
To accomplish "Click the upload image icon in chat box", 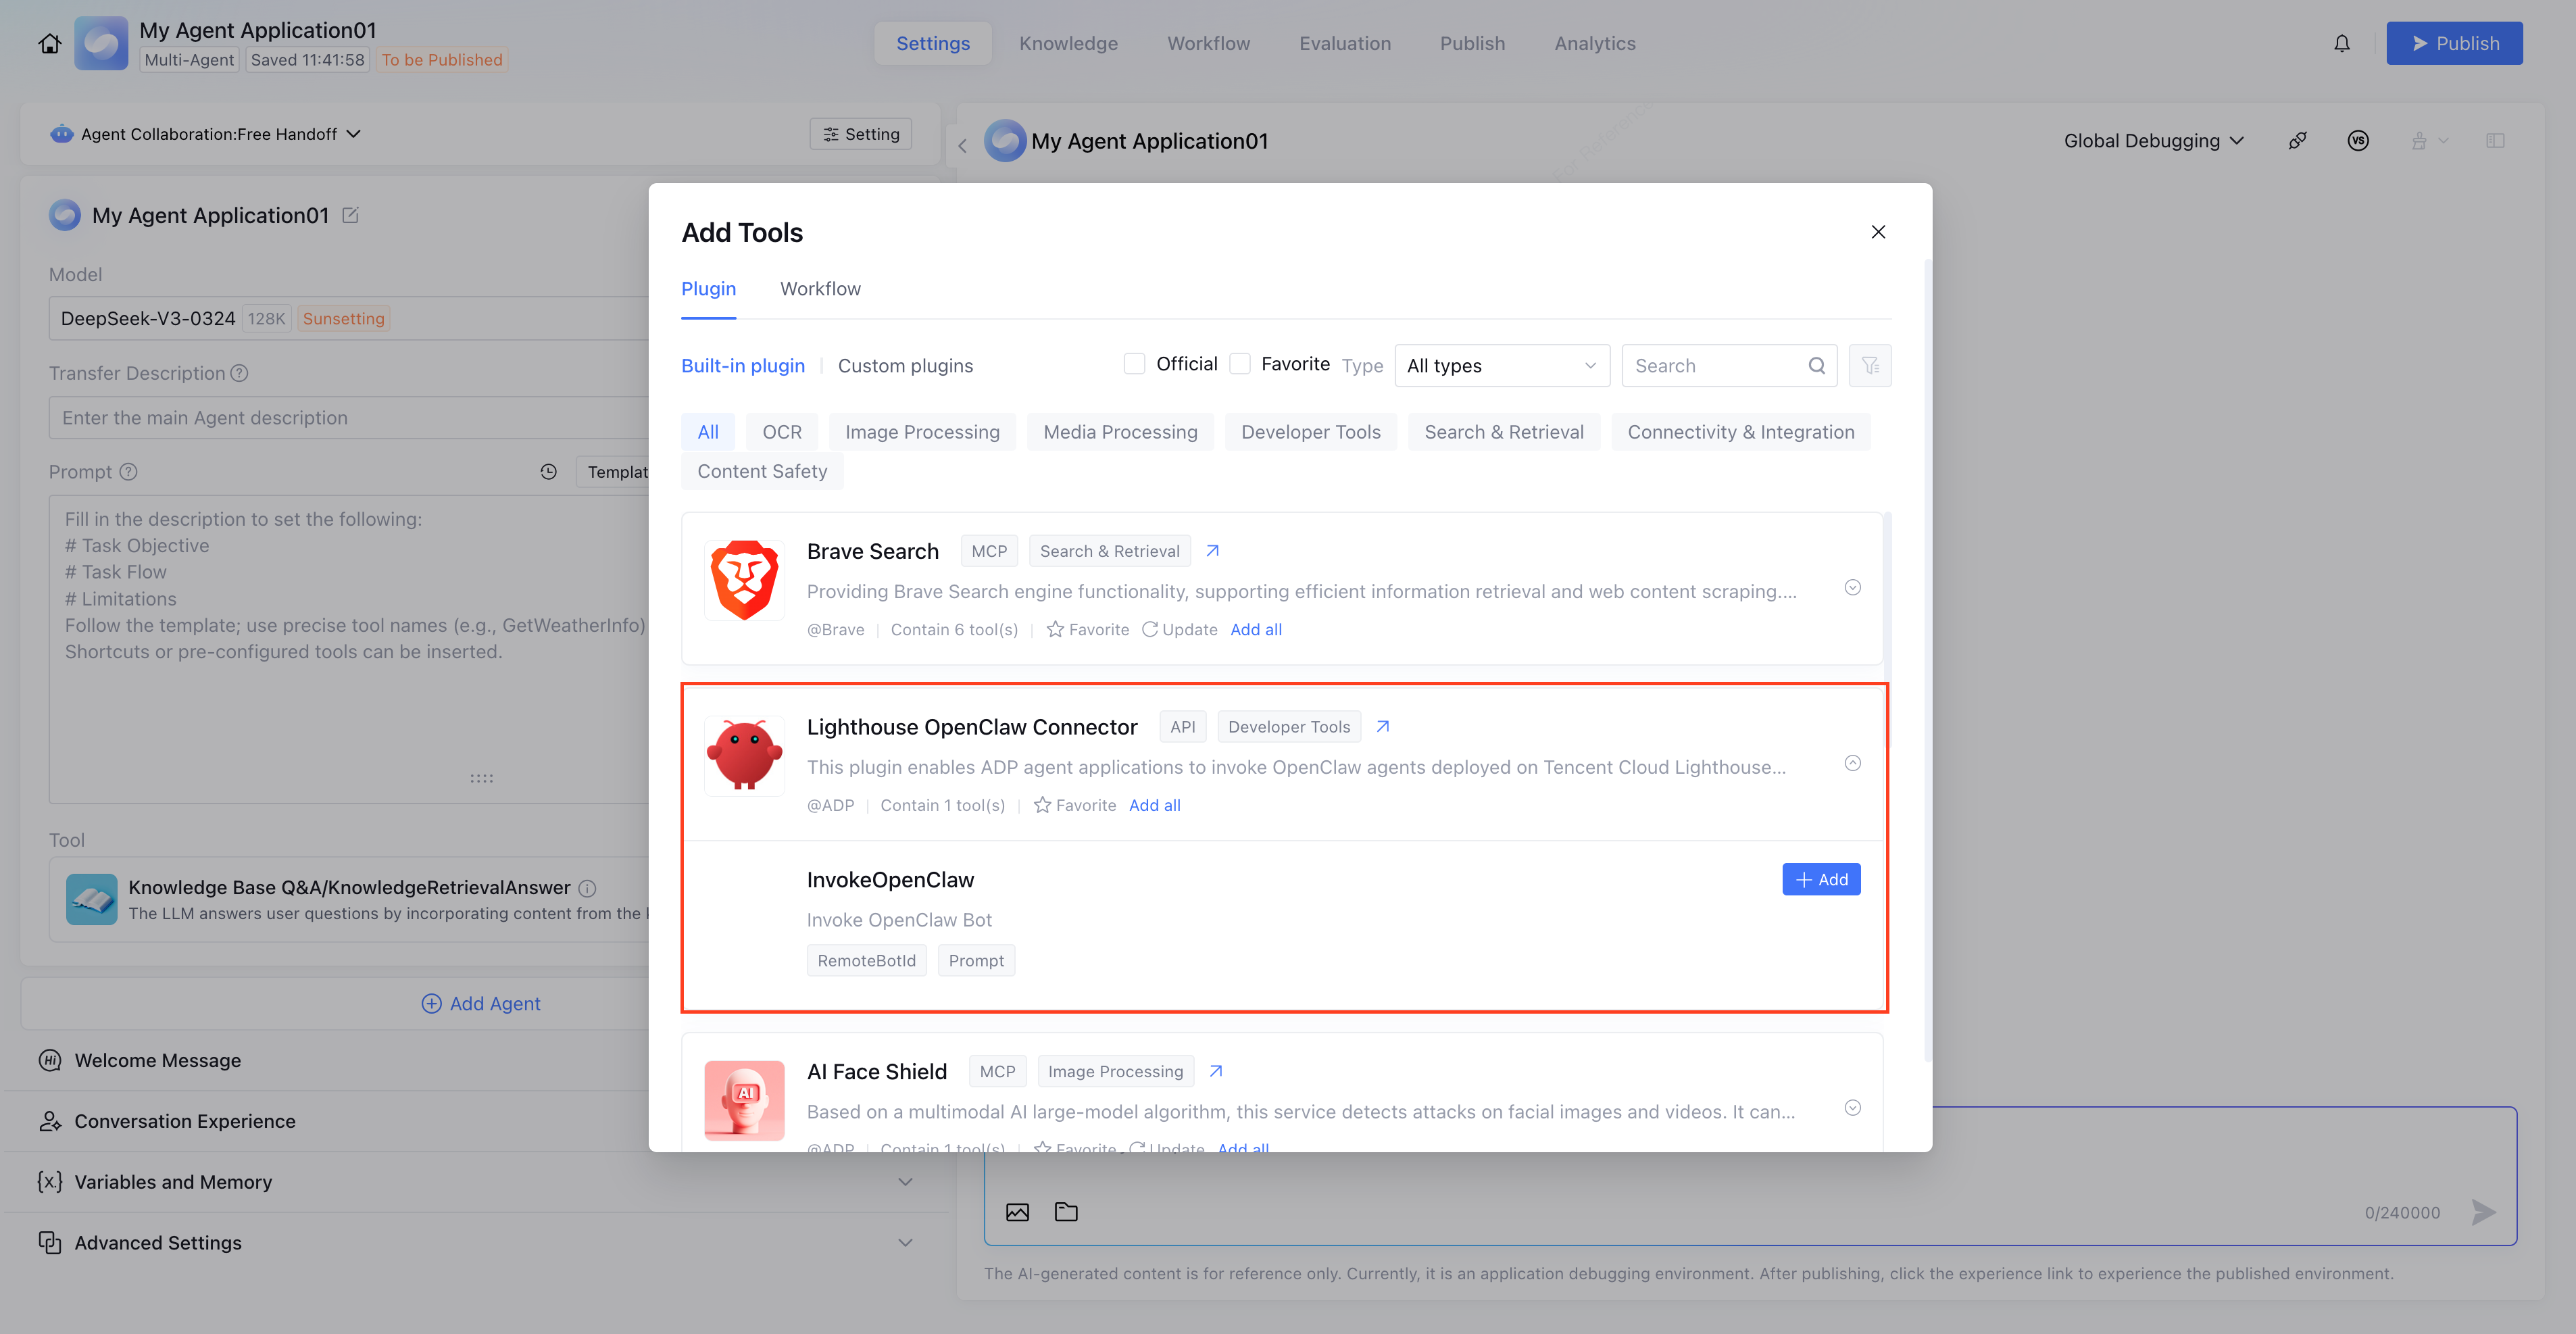I will click(x=1017, y=1212).
